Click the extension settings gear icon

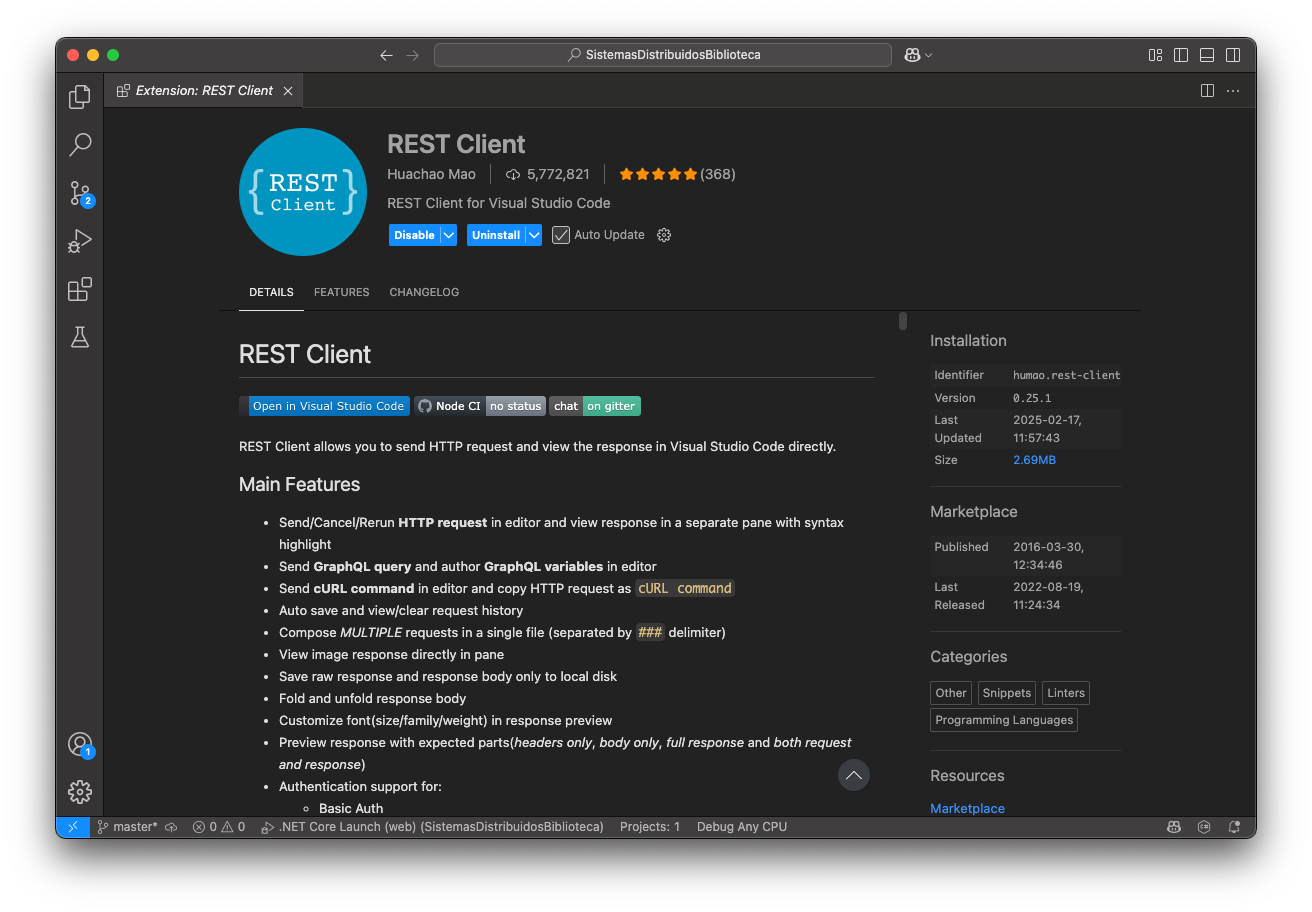click(664, 235)
